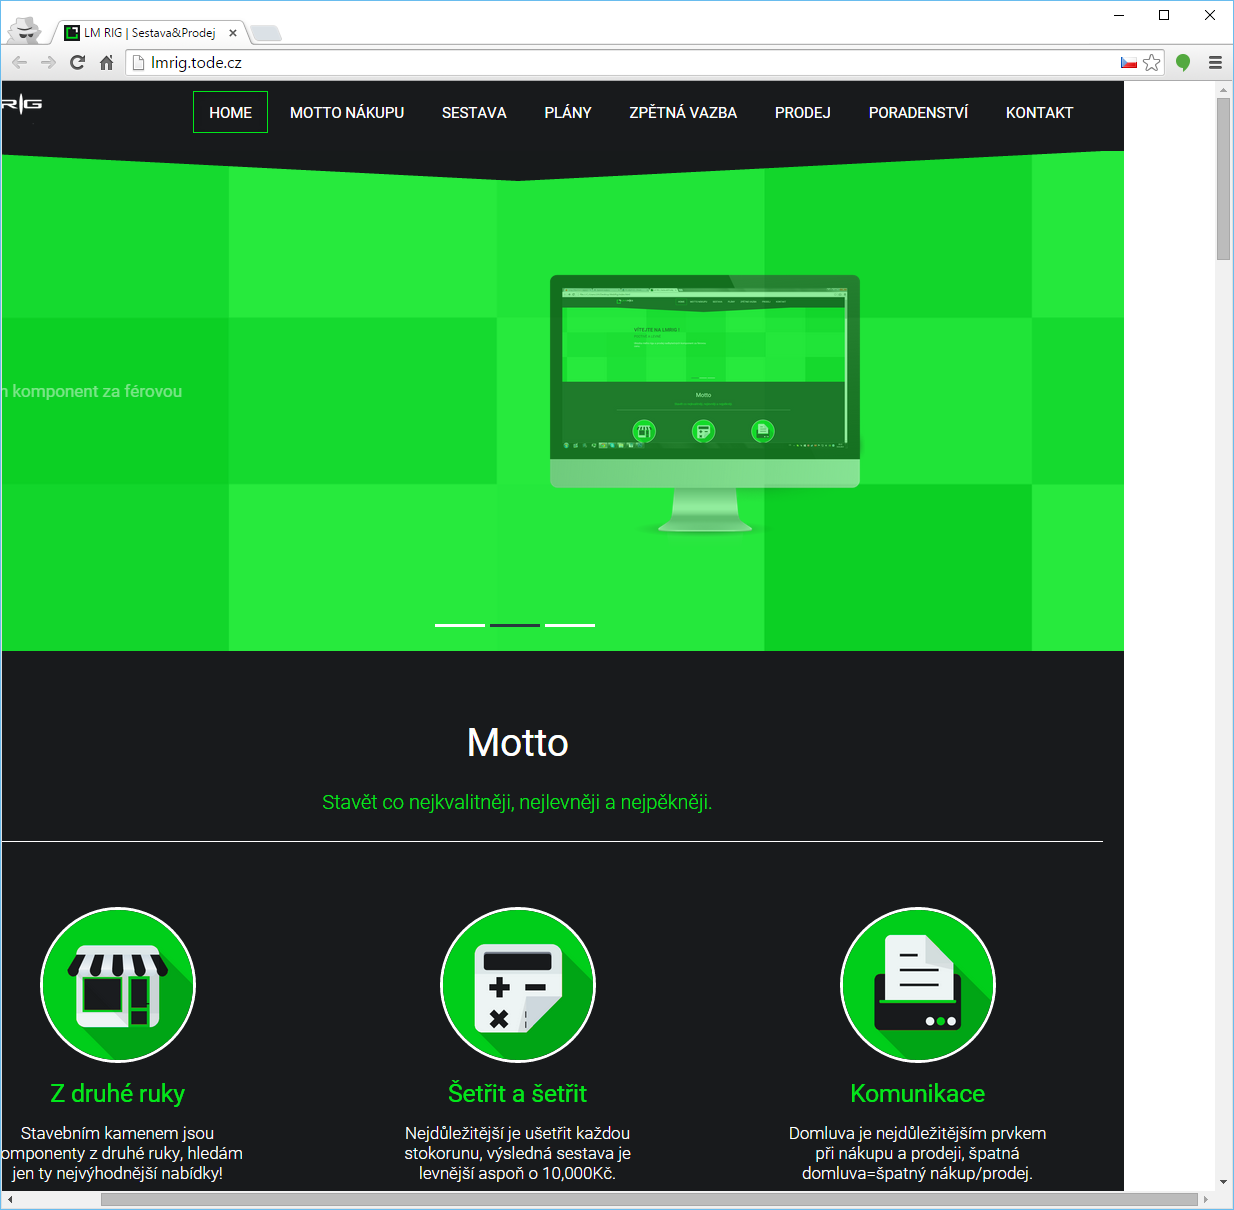1234x1210 pixels.
Task: Click the browser reload button
Action: (x=77, y=62)
